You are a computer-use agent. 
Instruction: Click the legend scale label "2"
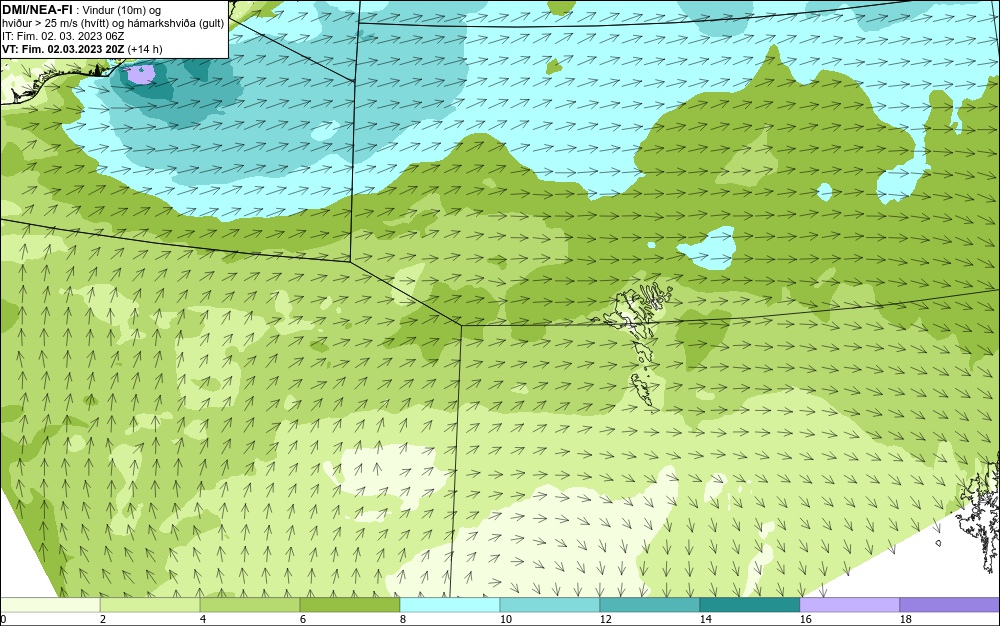[103, 619]
